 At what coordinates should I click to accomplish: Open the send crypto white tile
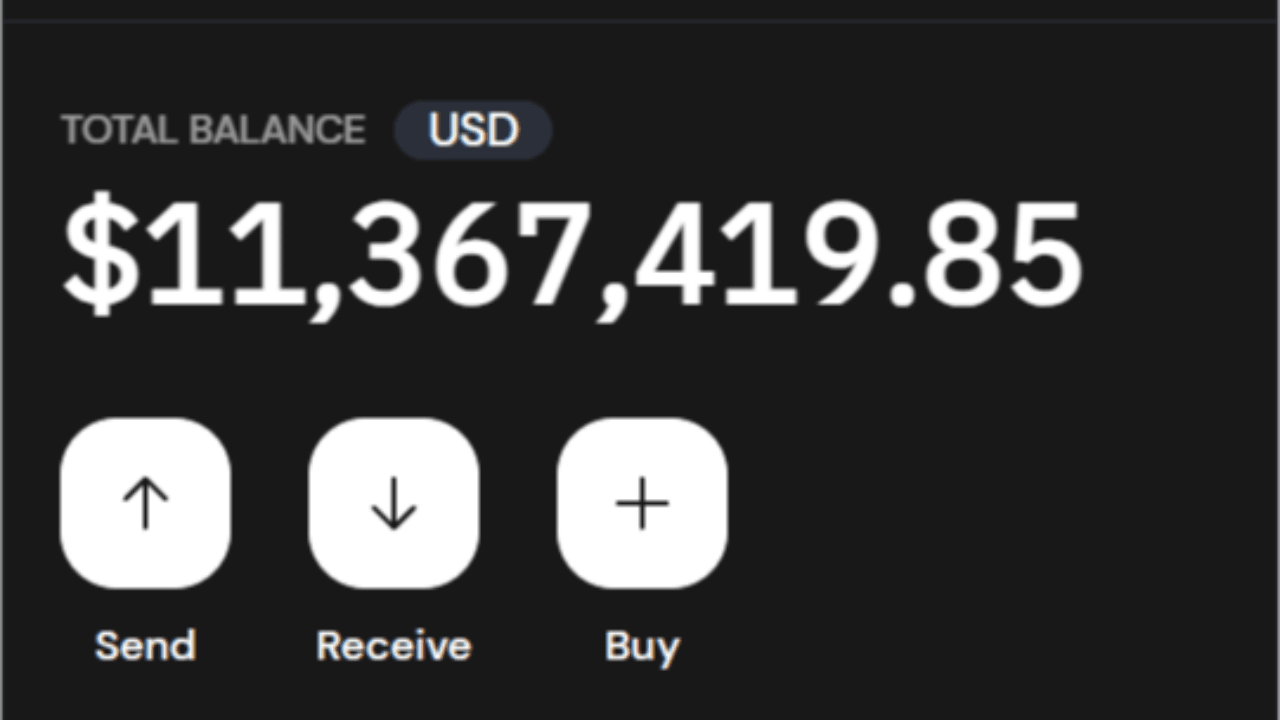click(145, 503)
